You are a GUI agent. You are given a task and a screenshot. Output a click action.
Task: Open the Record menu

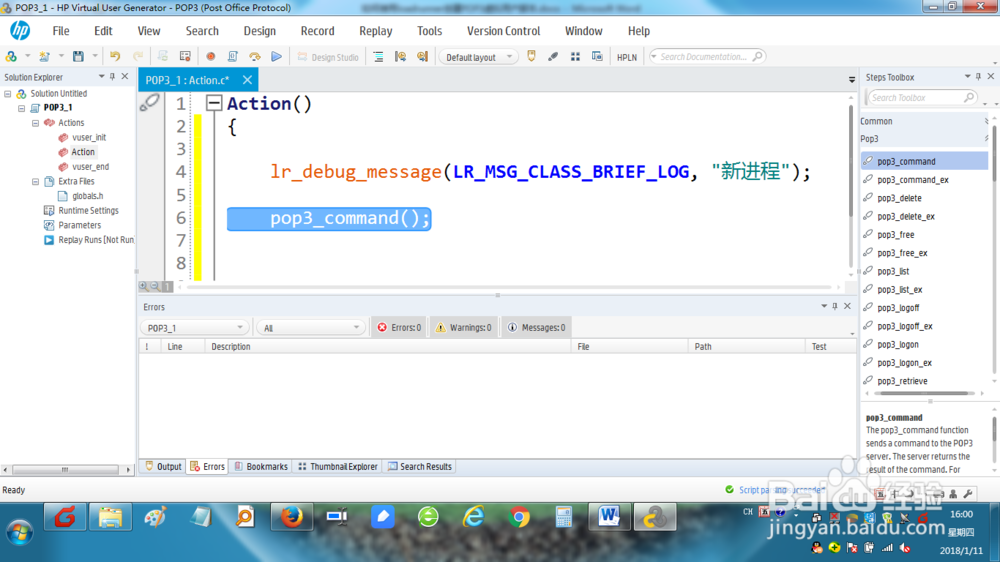coord(318,31)
